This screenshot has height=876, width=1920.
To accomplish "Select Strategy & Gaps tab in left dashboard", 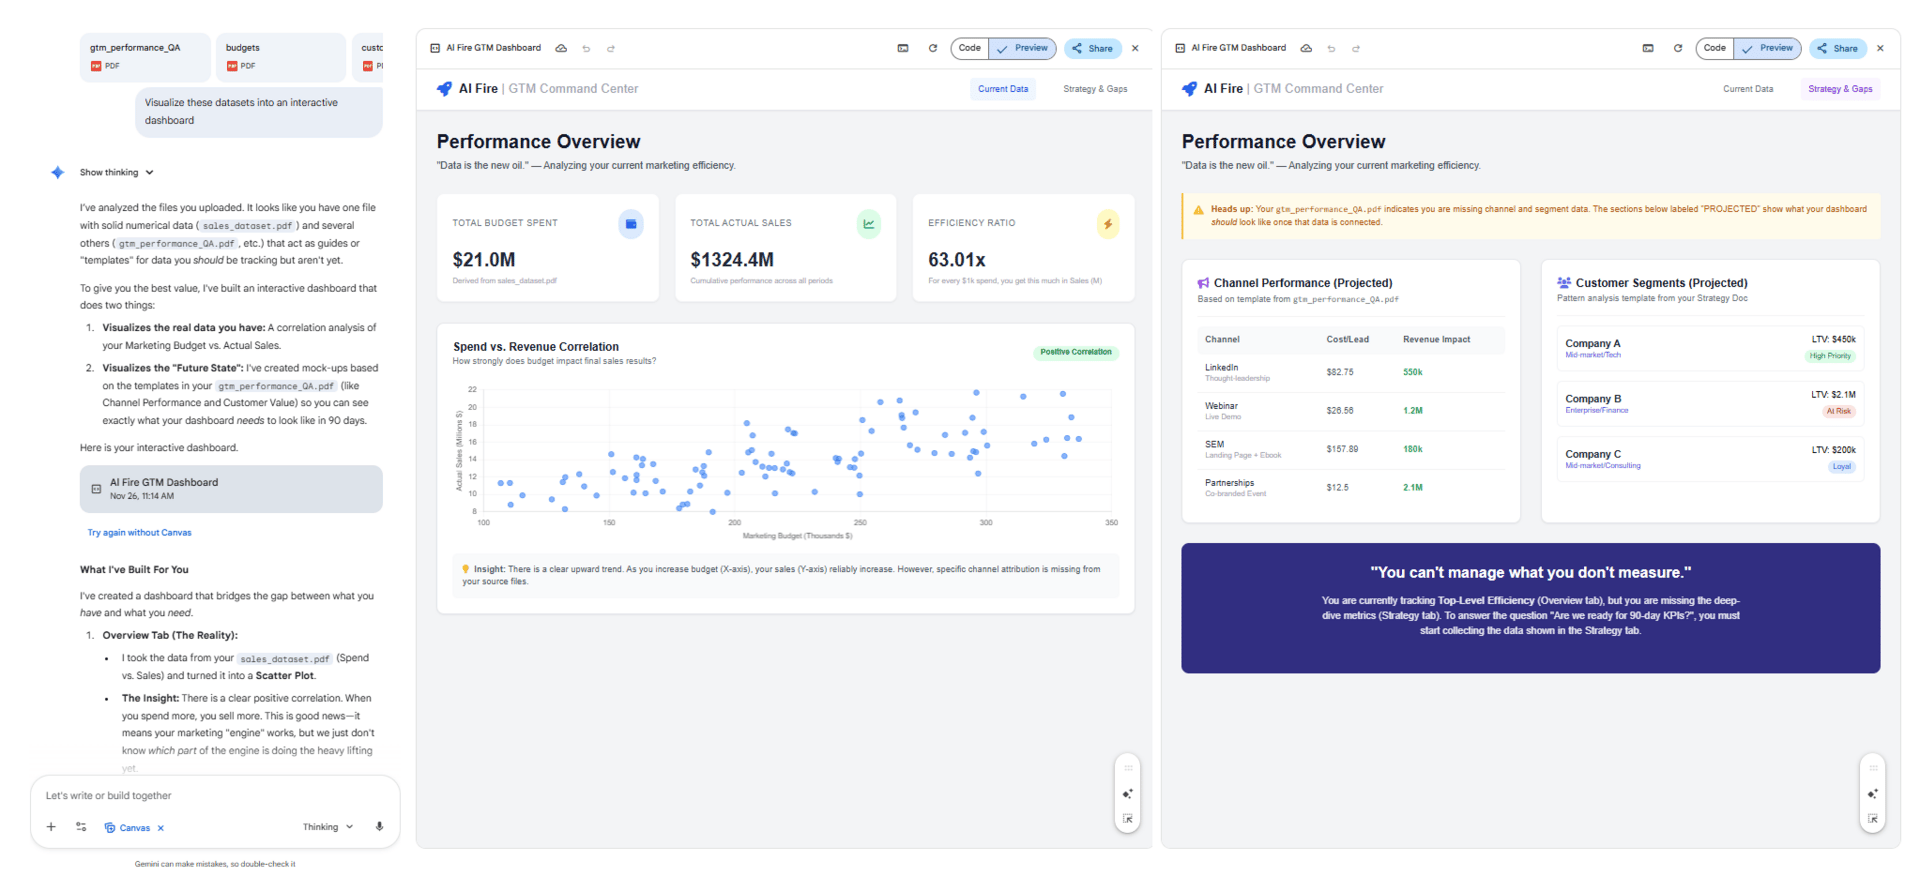I will tap(1095, 89).
